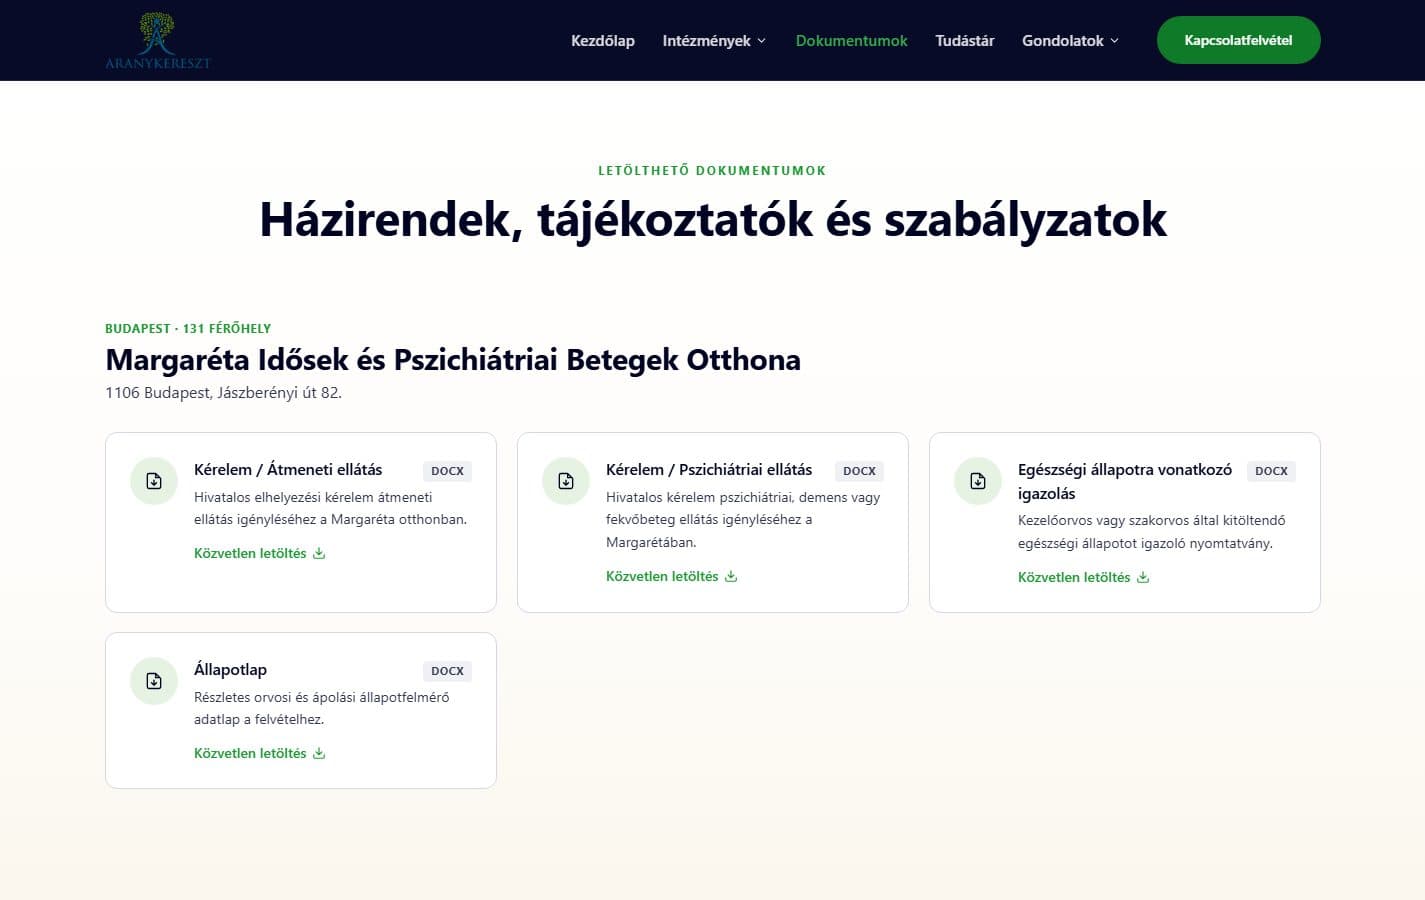The image size is (1425, 900).
Task: Click the document icon on Kérelem / Pszichiátriai ellátás card
Action: 566,481
